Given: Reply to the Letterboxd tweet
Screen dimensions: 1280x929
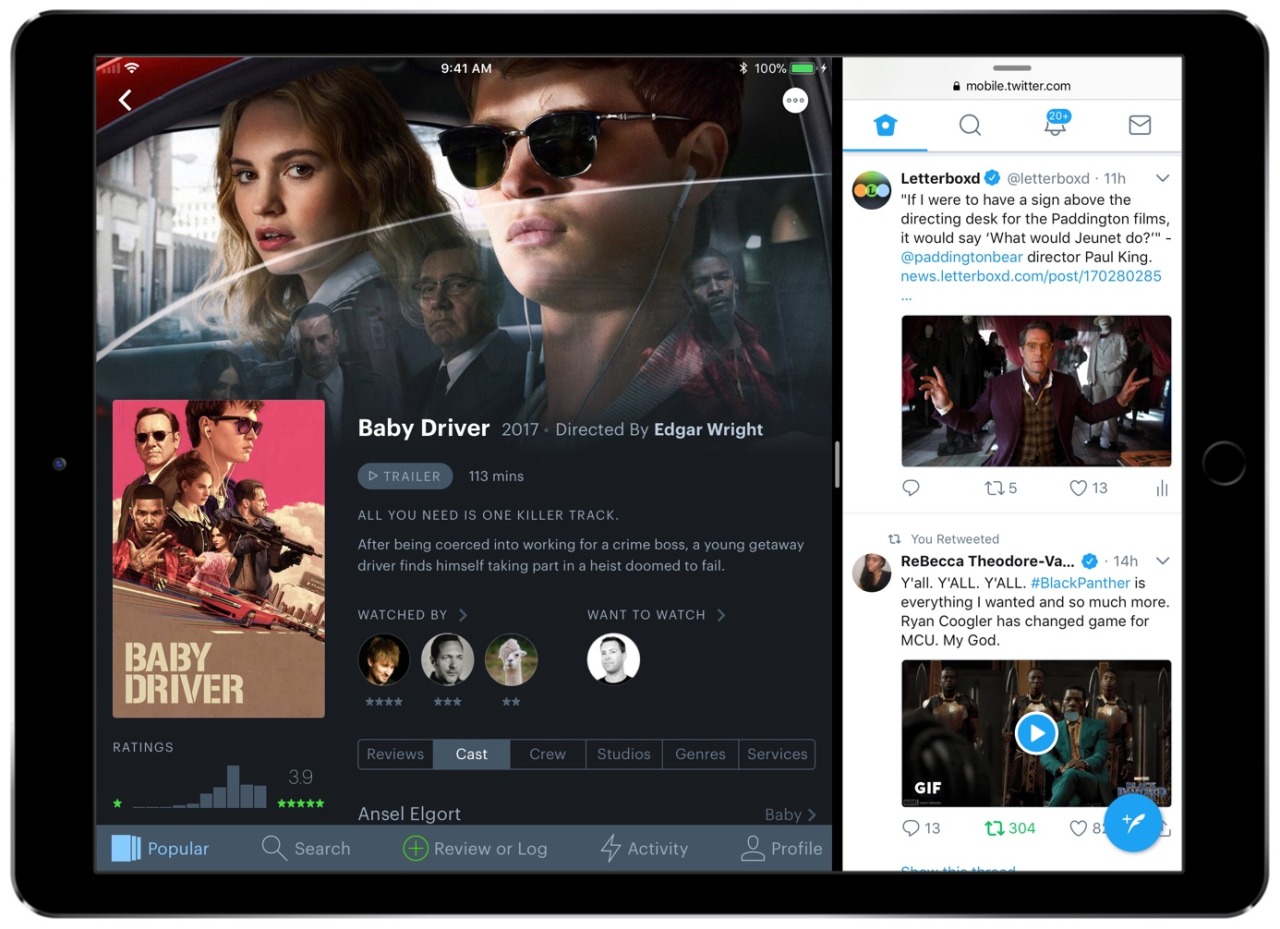Looking at the screenshot, I should coord(911,488).
